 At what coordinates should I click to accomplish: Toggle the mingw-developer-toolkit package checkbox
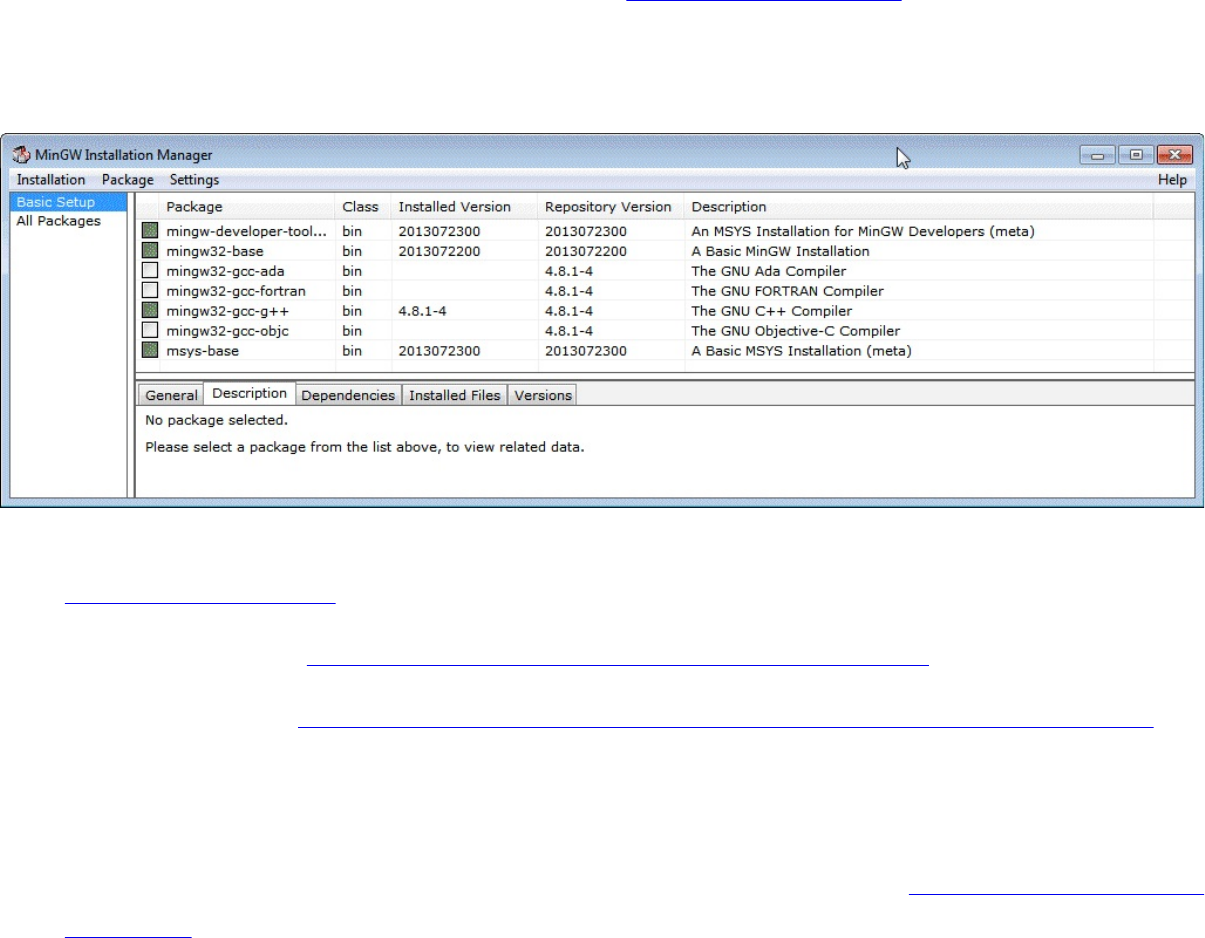[150, 231]
